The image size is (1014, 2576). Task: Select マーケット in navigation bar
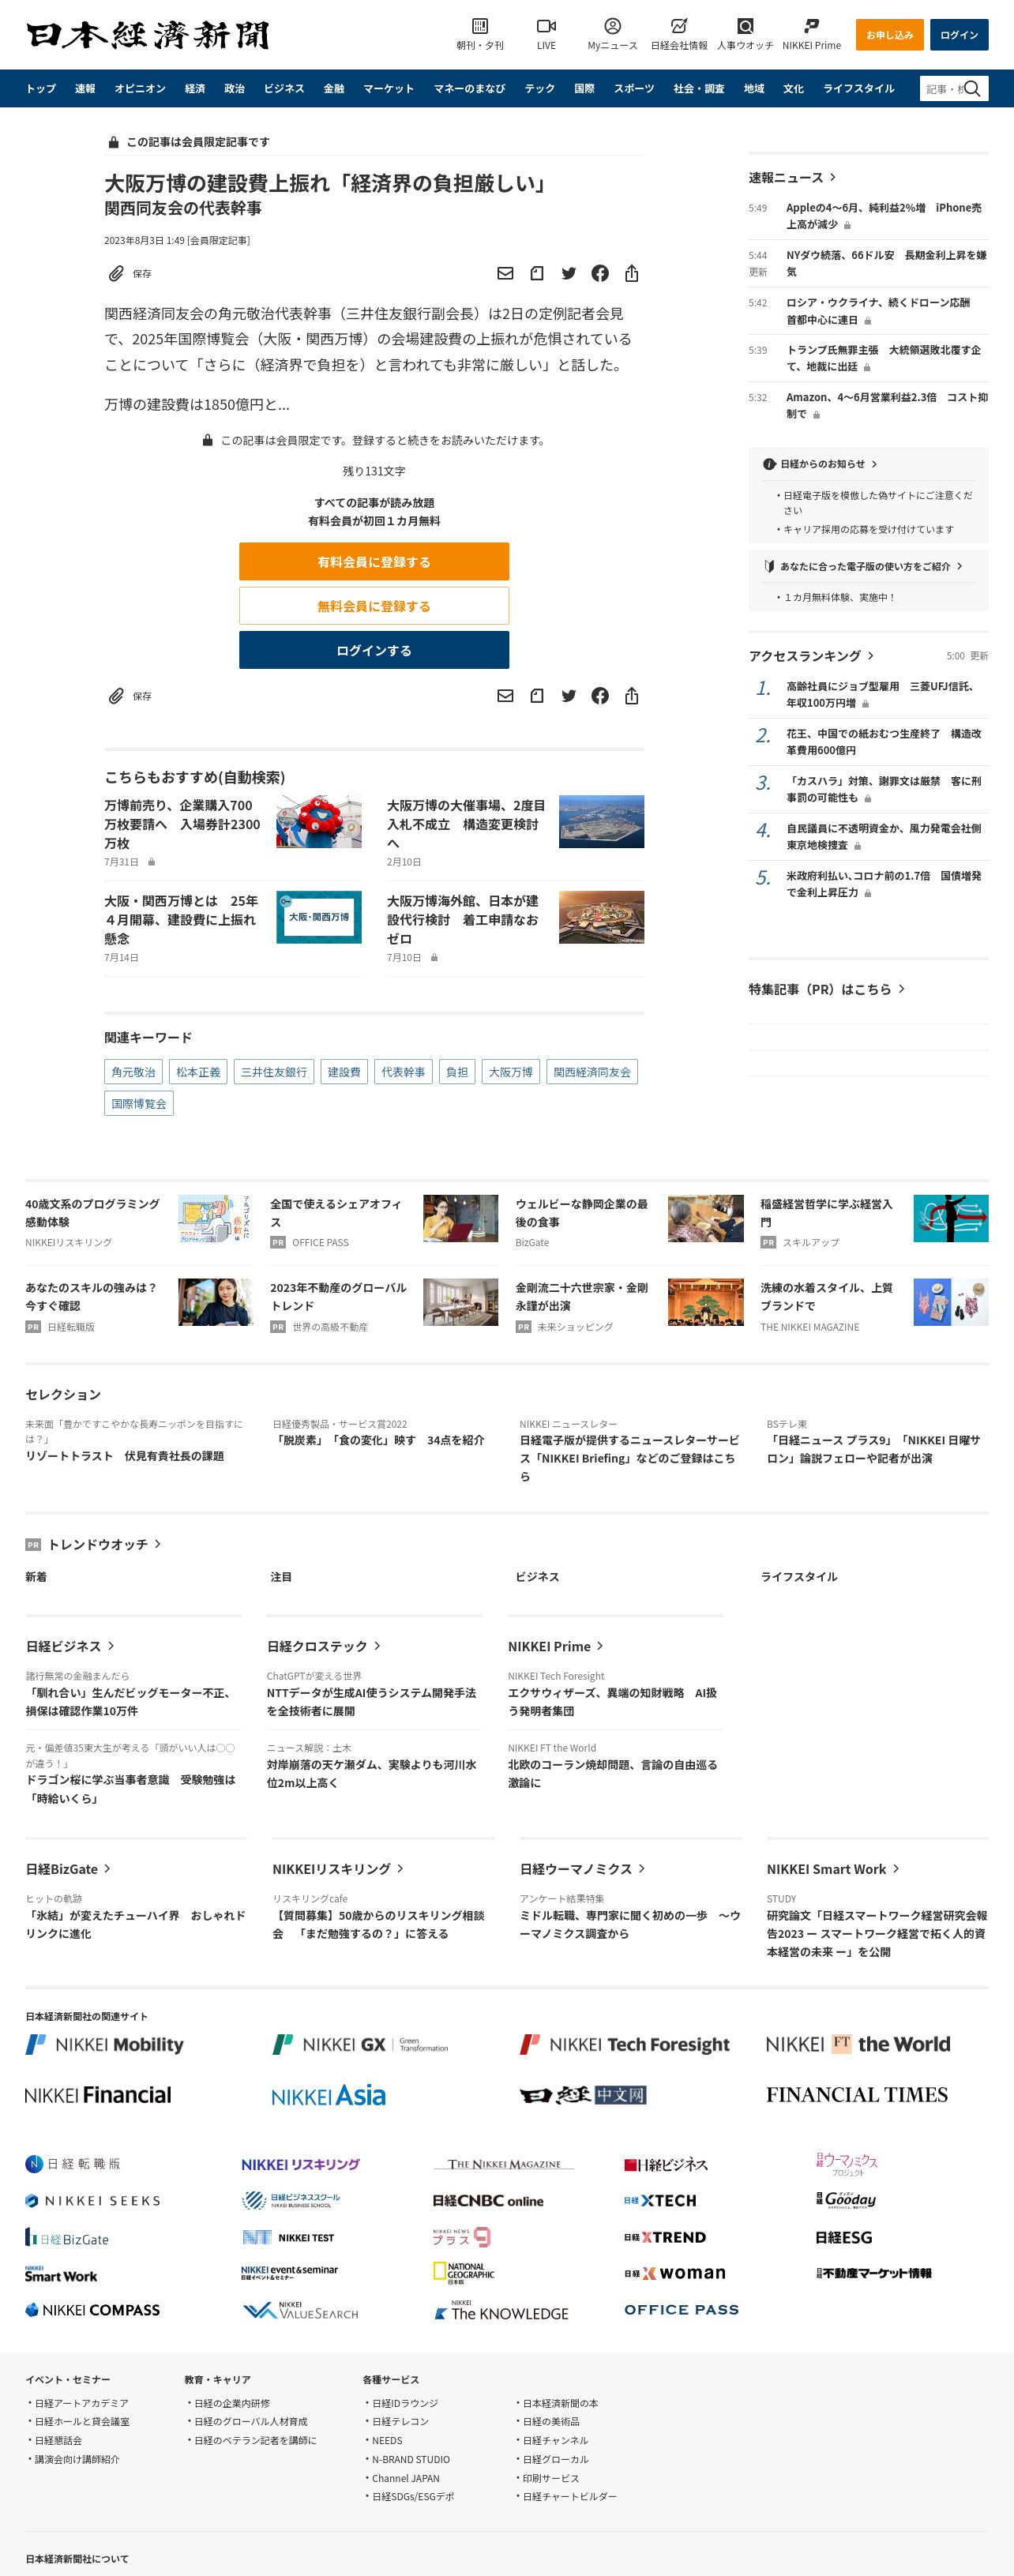388,89
